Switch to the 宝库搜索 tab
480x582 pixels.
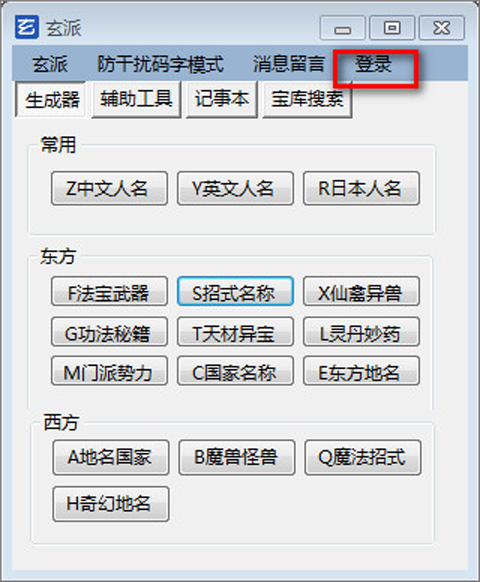pyautogui.click(x=307, y=99)
